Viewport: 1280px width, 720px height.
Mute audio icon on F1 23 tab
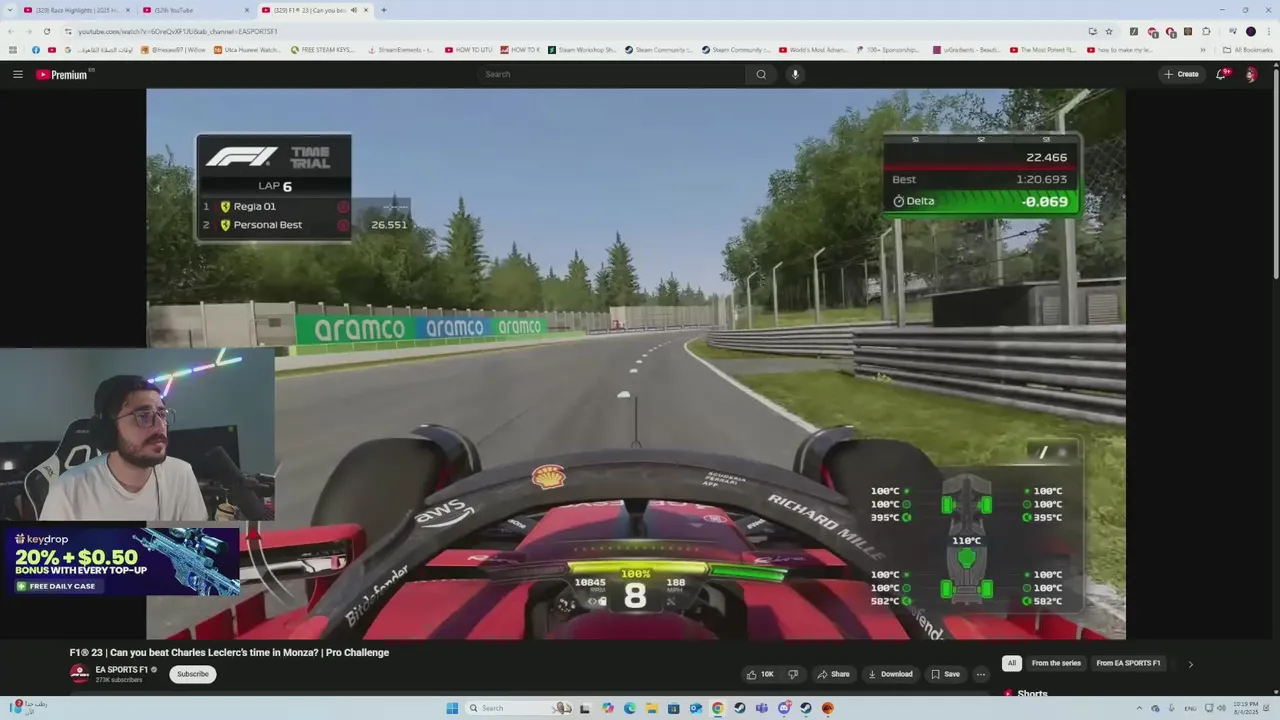pos(354,10)
